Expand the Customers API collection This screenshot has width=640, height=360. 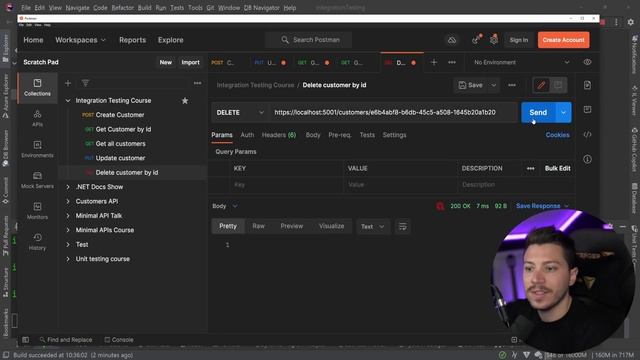[68, 201]
